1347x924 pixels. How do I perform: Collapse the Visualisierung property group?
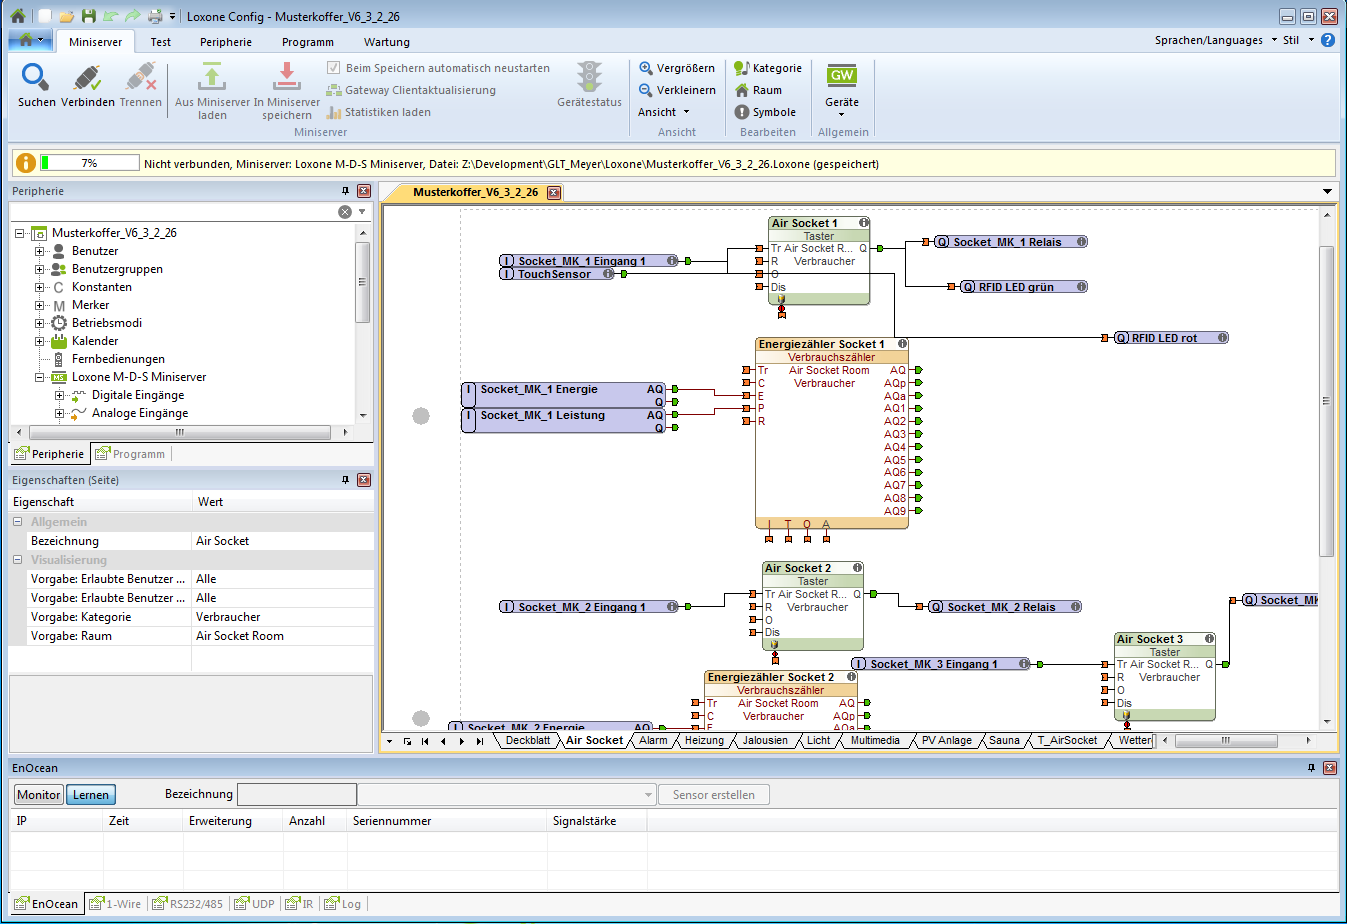[x=18, y=560]
